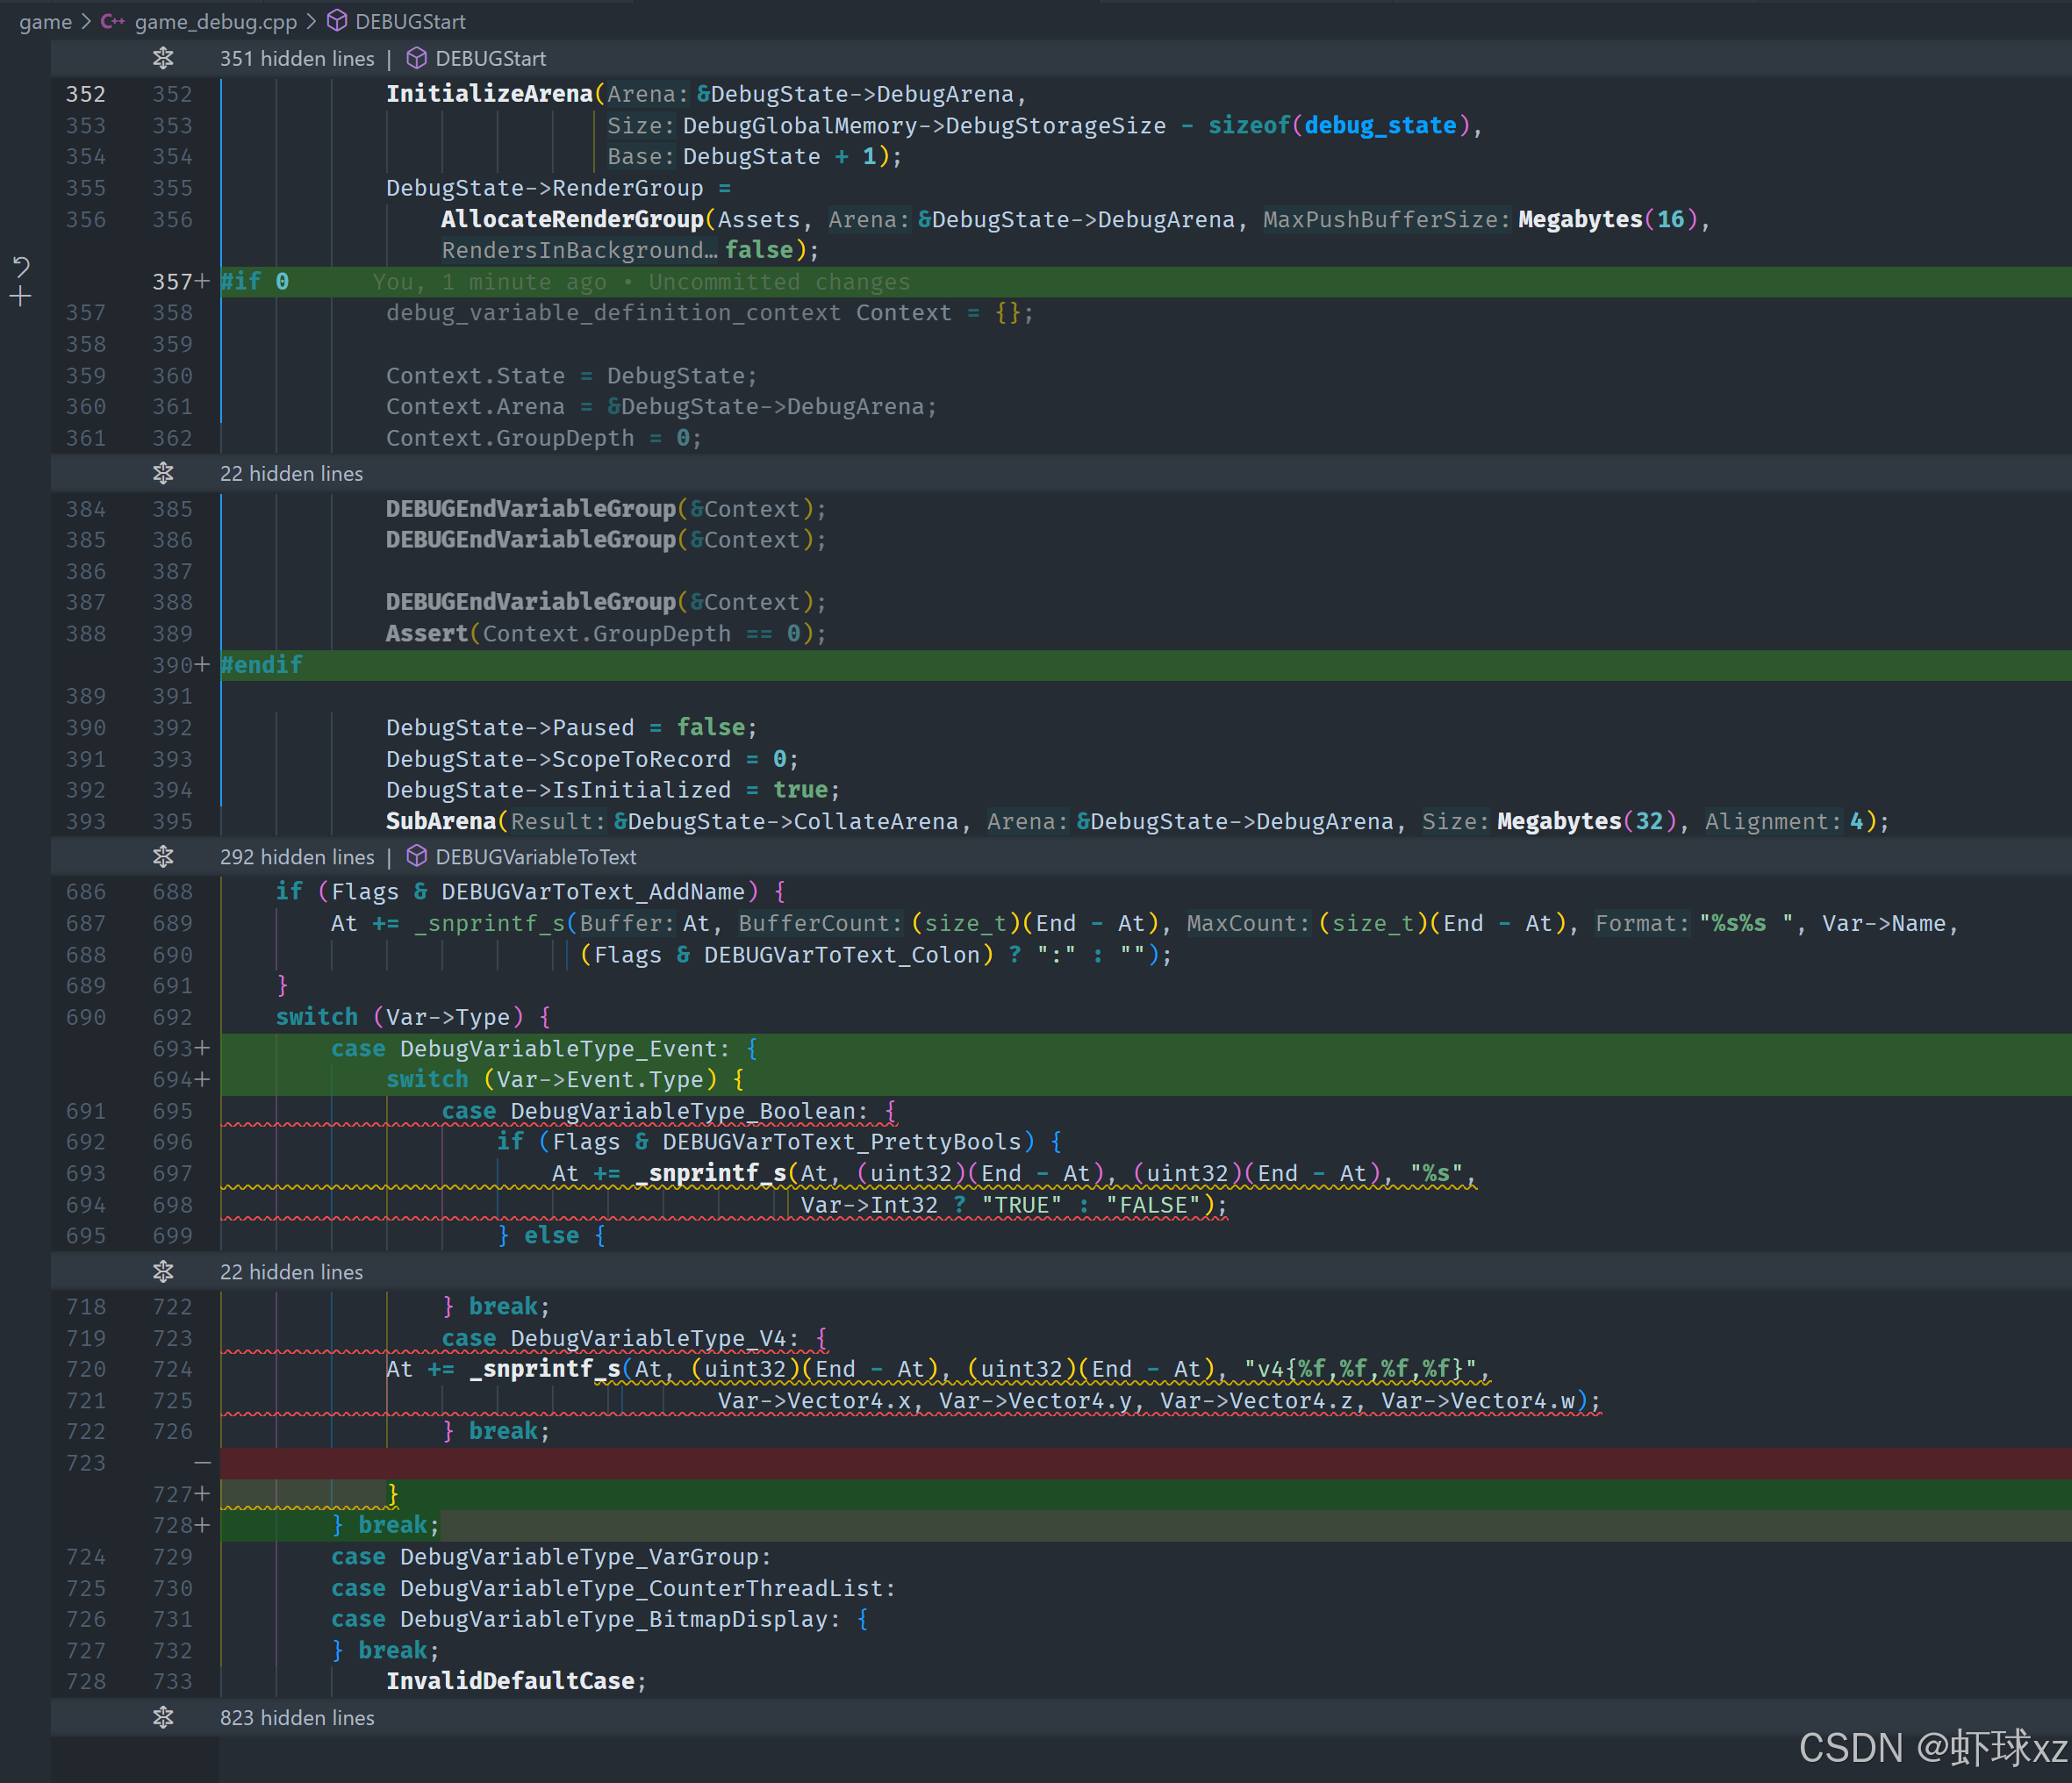Click the DEBUGVariableToText symbol cube icon
This screenshot has width=2072, height=1783.
tap(417, 857)
